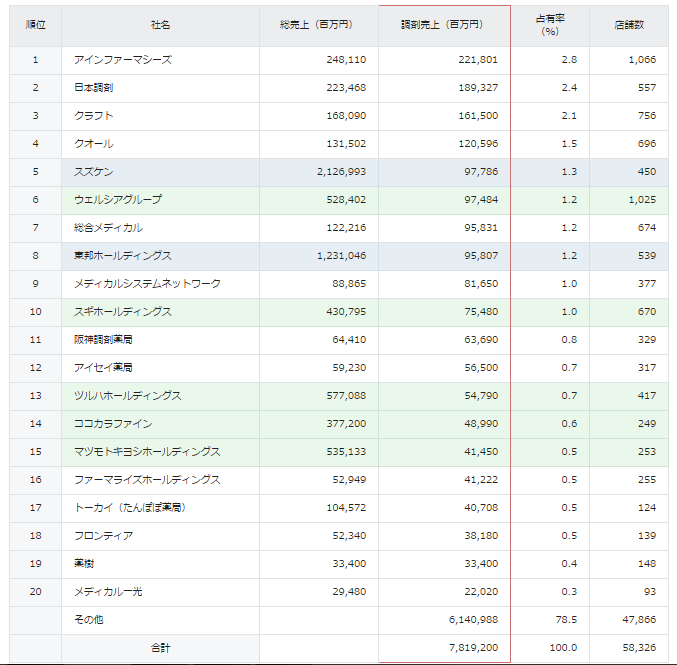The height and width of the screenshot is (665, 677).
Task: Select company name クオール
Action: click(x=93, y=144)
